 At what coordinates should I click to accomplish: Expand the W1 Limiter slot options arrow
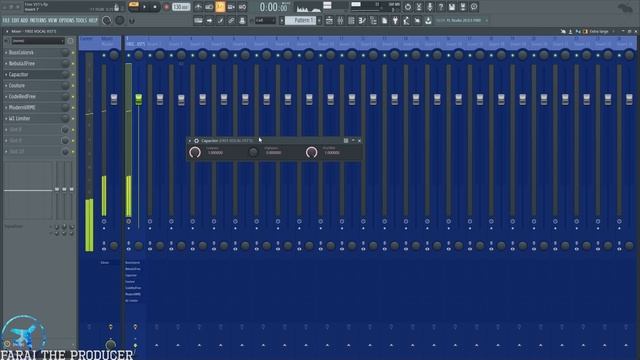tap(6, 118)
